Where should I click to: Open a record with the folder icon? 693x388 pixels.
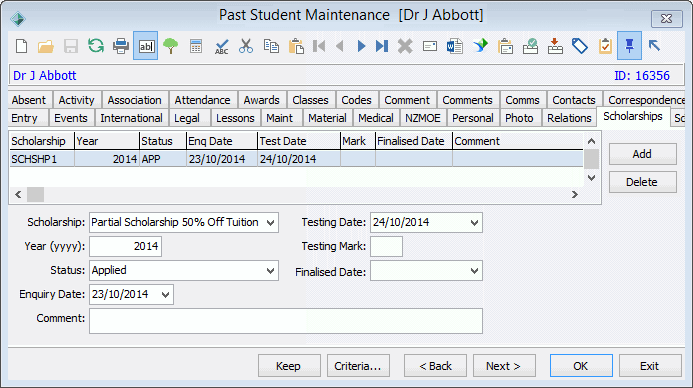pos(46,46)
